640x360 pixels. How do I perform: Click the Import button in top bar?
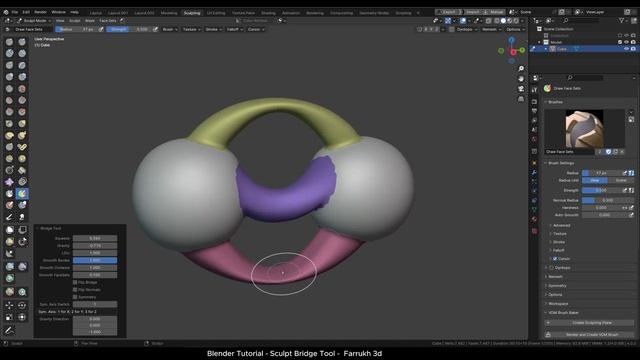[473, 12]
